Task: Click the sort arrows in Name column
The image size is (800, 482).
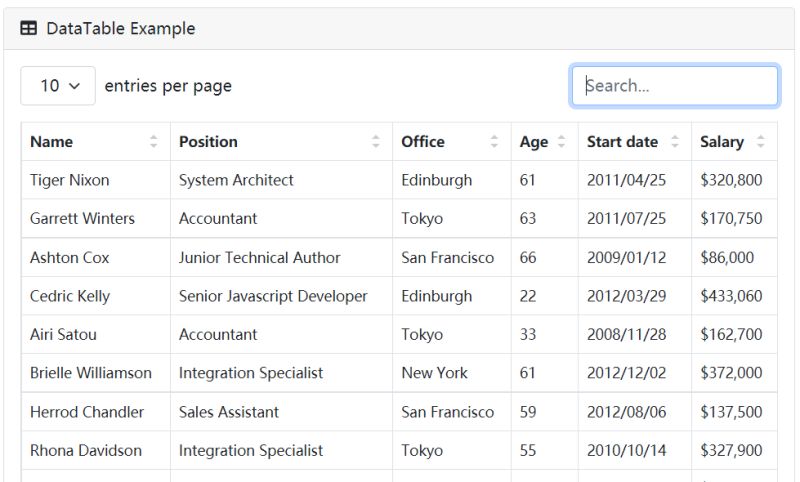Action: click(x=154, y=142)
